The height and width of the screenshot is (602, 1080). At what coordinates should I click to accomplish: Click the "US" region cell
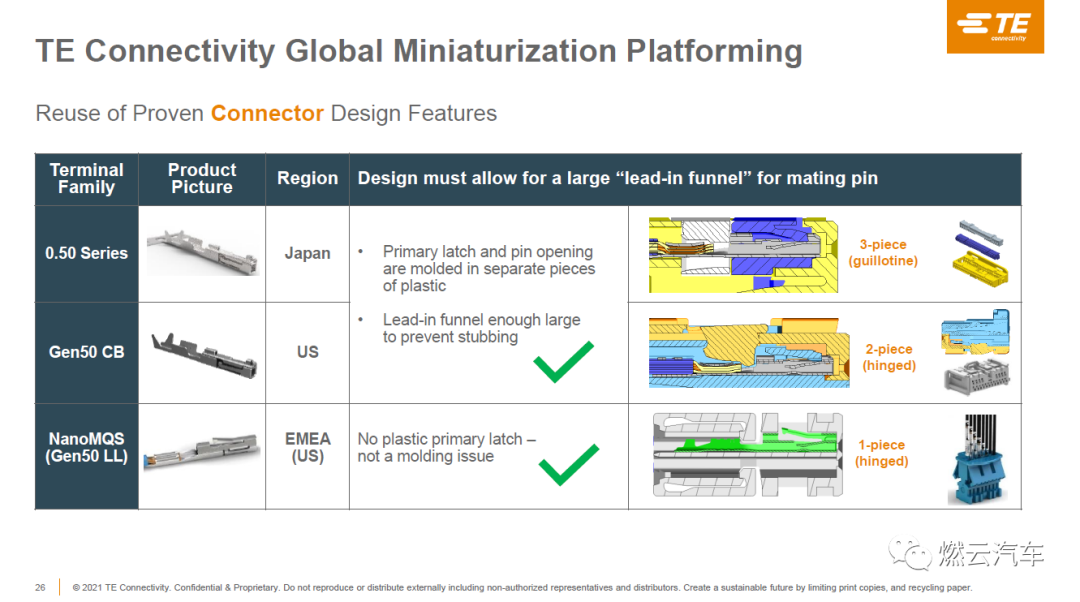[x=307, y=352]
